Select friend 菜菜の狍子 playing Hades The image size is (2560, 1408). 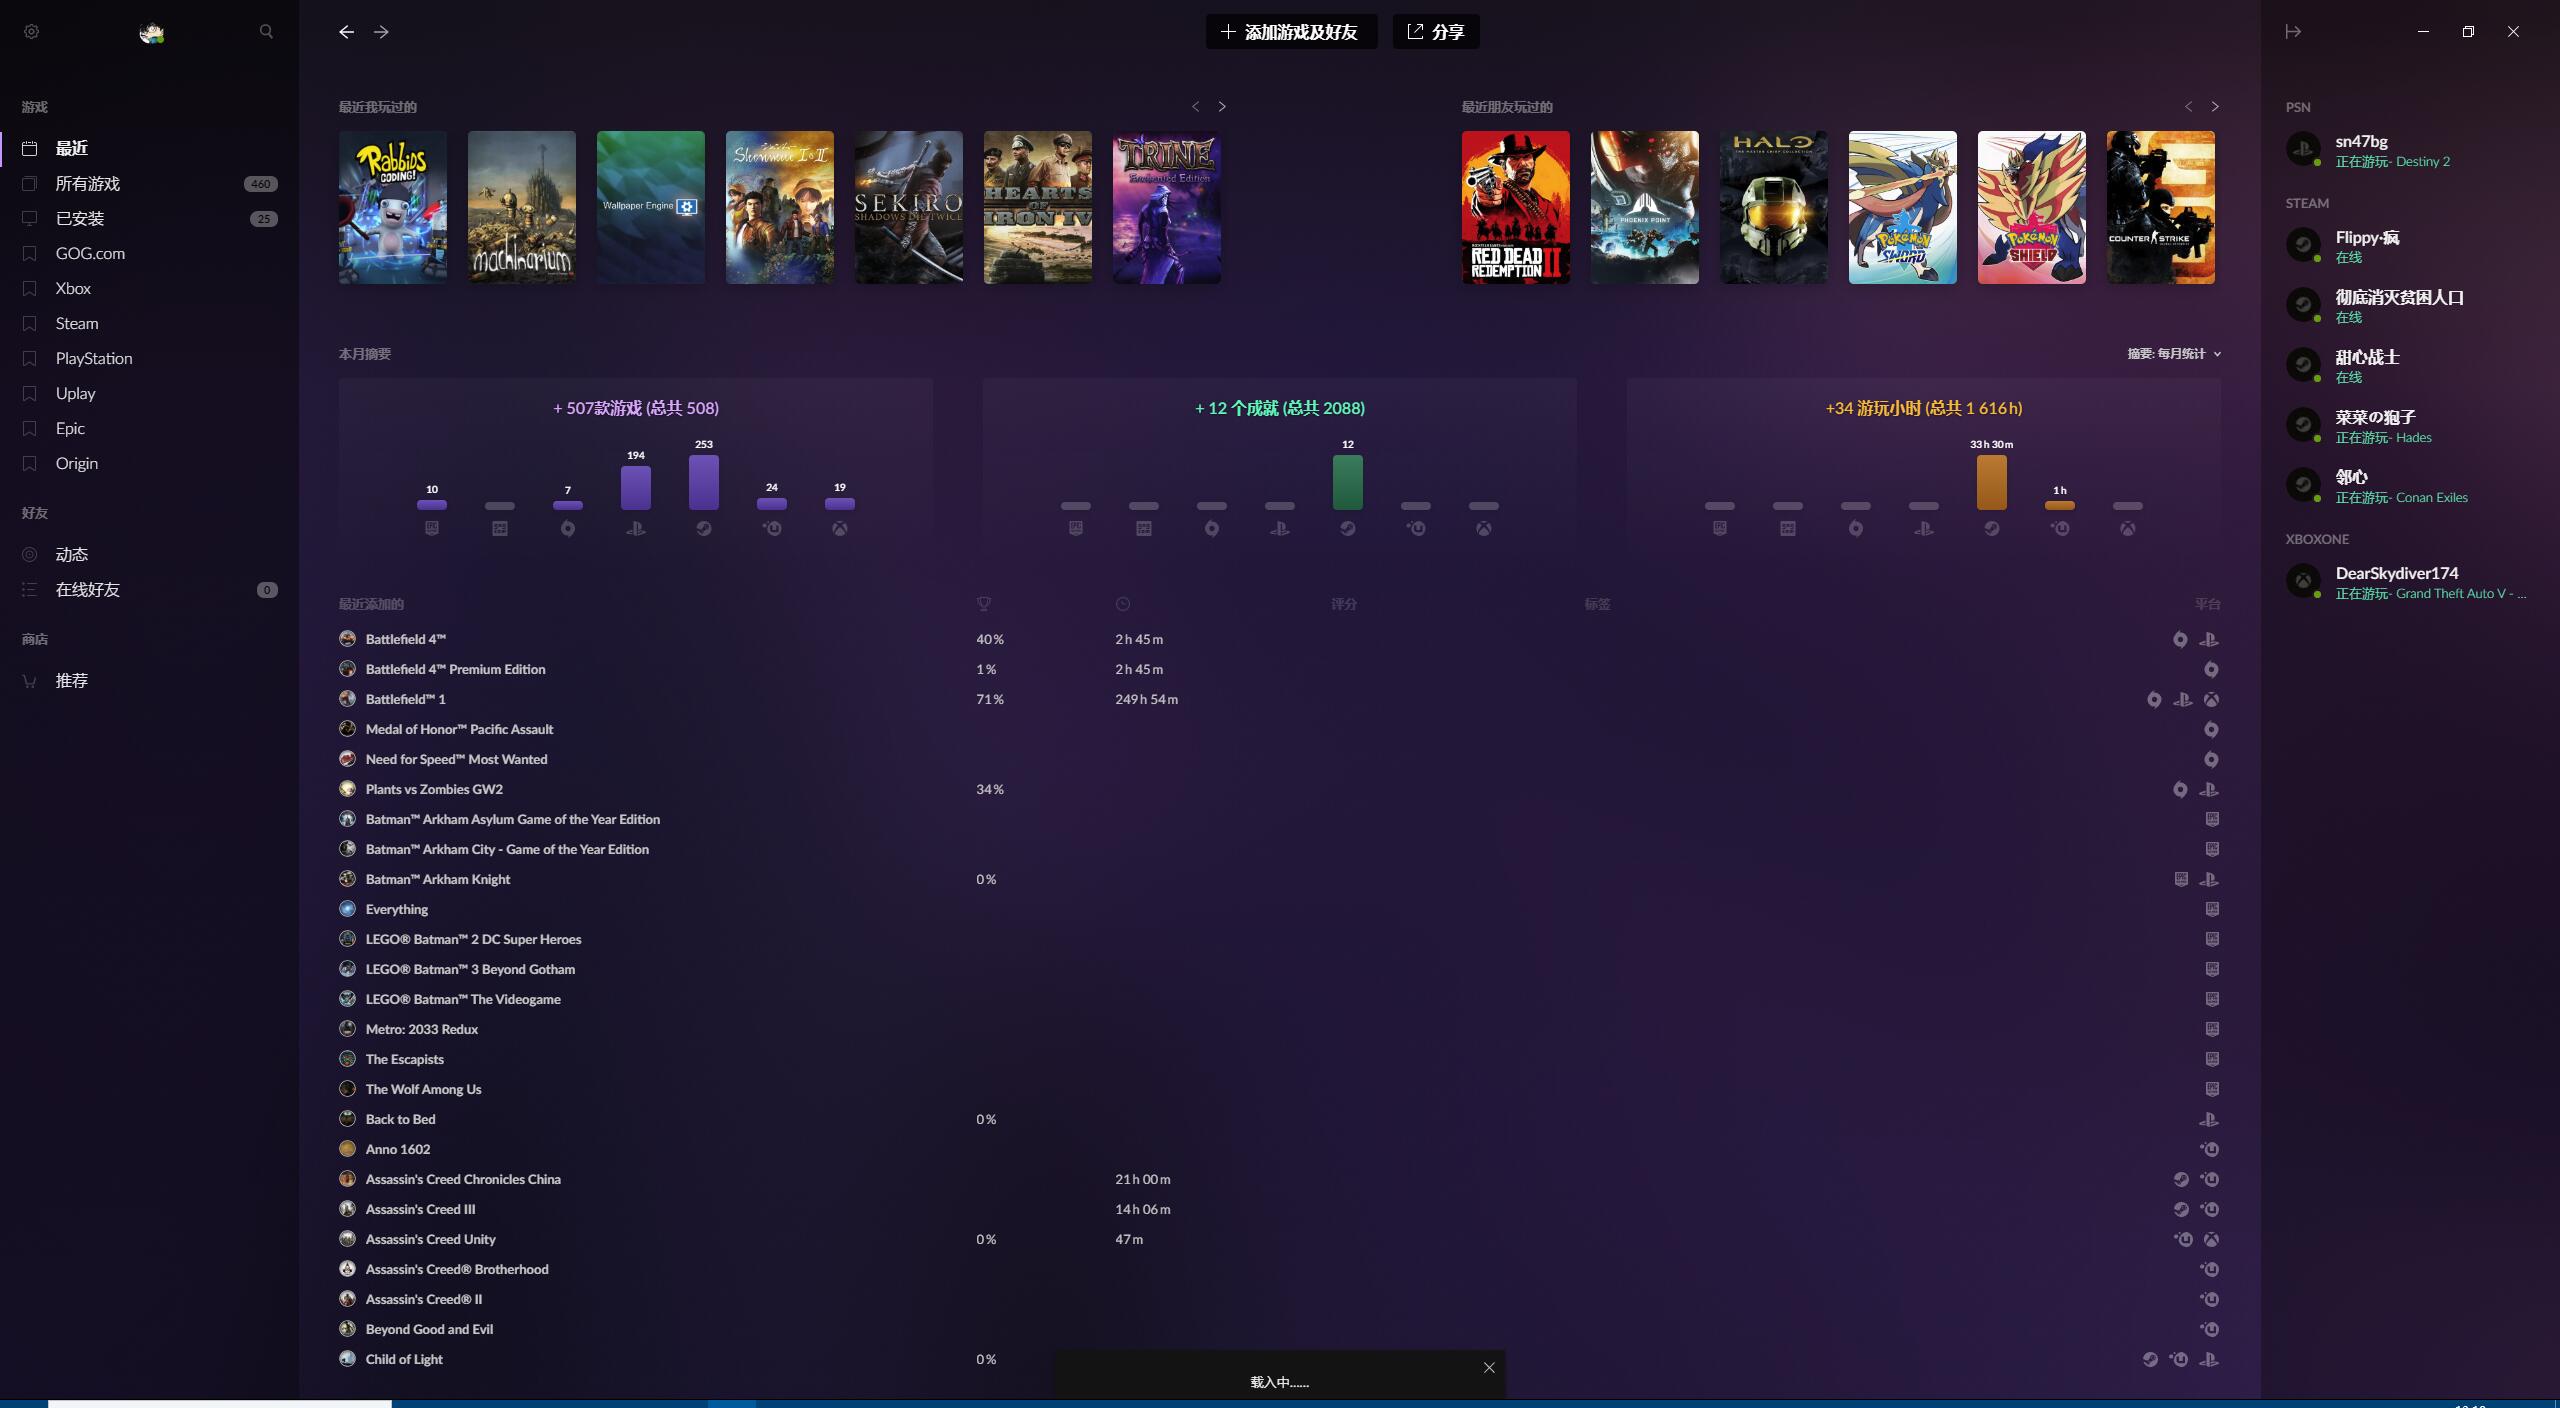click(2410, 426)
